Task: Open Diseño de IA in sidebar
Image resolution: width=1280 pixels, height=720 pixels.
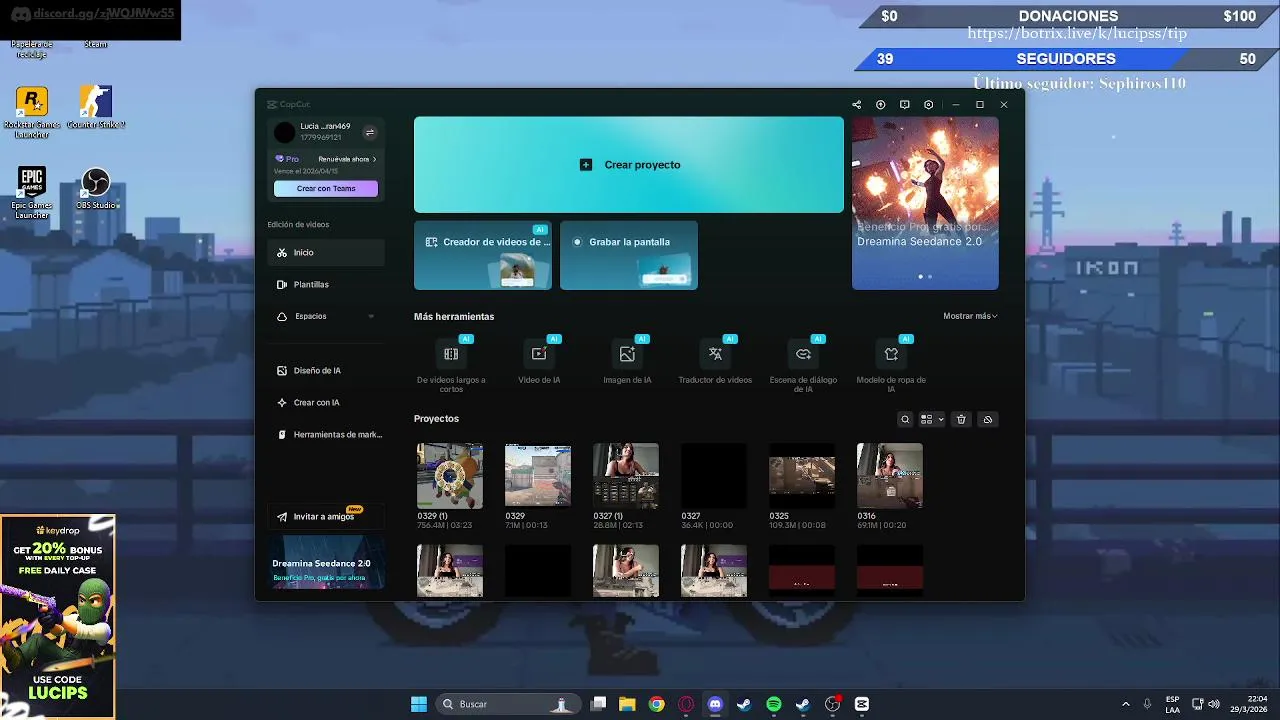Action: pos(326,371)
